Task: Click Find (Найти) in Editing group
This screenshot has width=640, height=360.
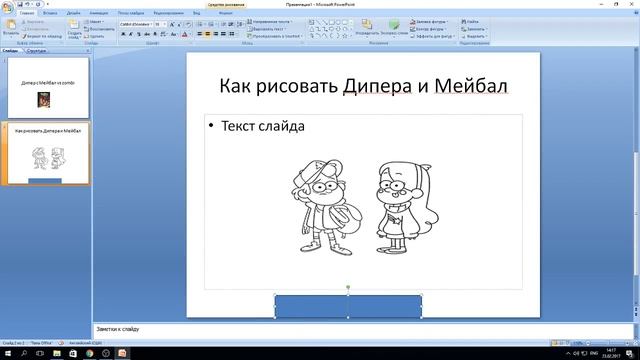Action: click(470, 22)
